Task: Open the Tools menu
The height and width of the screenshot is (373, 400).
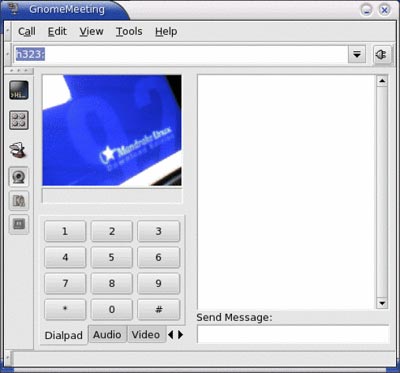Action: pos(129,32)
